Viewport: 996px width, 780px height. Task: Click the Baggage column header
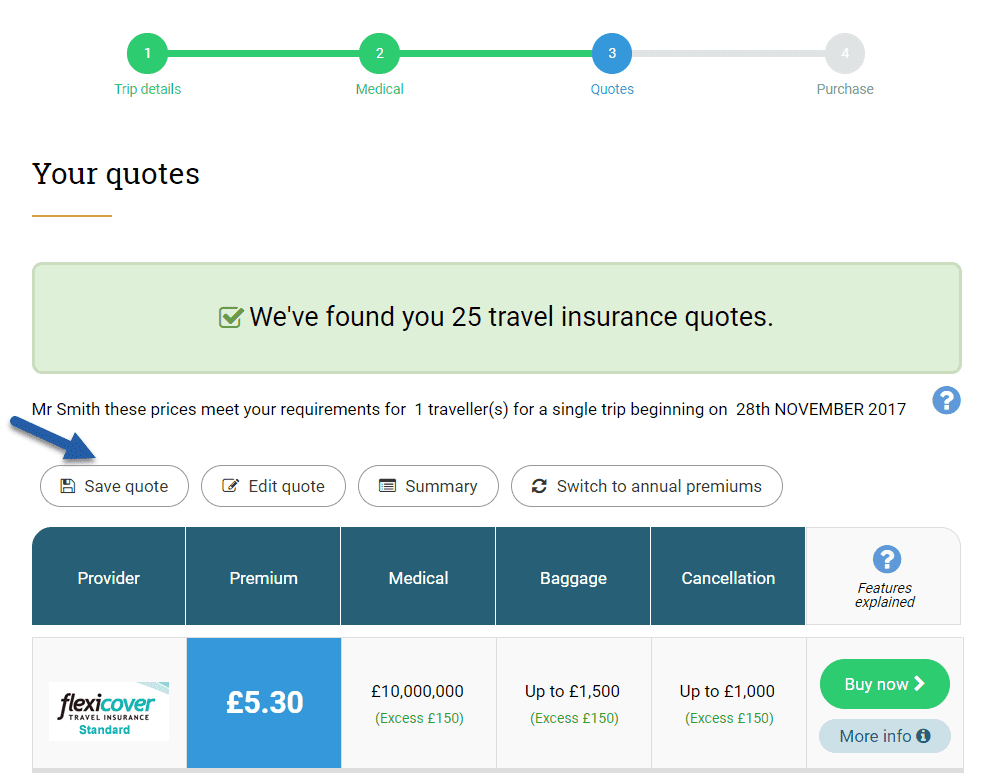pos(573,576)
